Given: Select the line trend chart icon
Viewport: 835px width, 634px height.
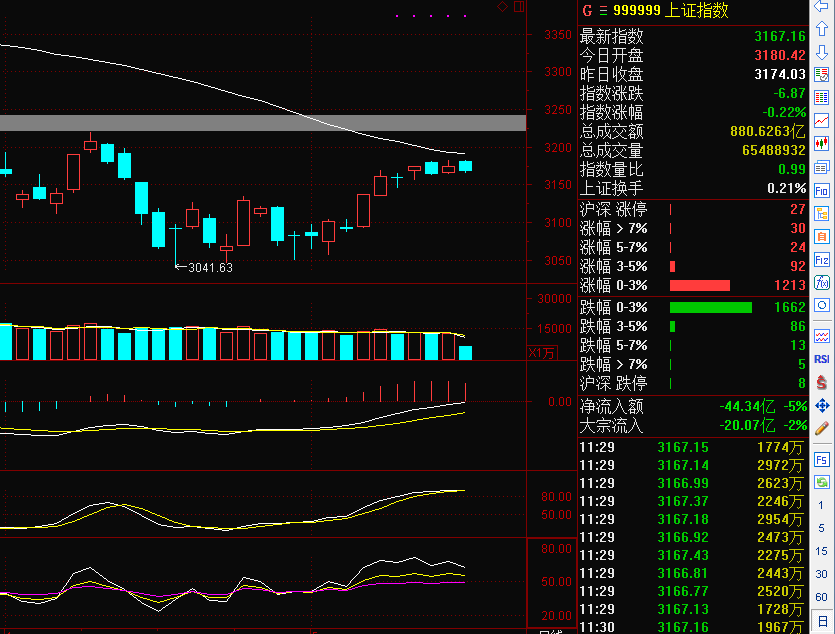Looking at the screenshot, I should tap(822, 120).
